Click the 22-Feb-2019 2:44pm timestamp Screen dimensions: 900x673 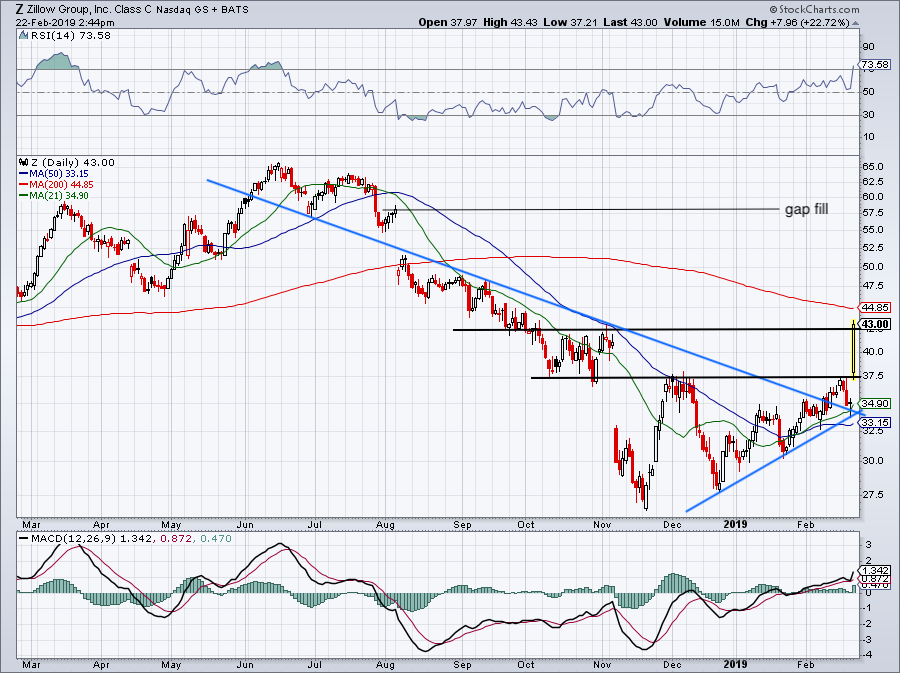tap(65, 23)
